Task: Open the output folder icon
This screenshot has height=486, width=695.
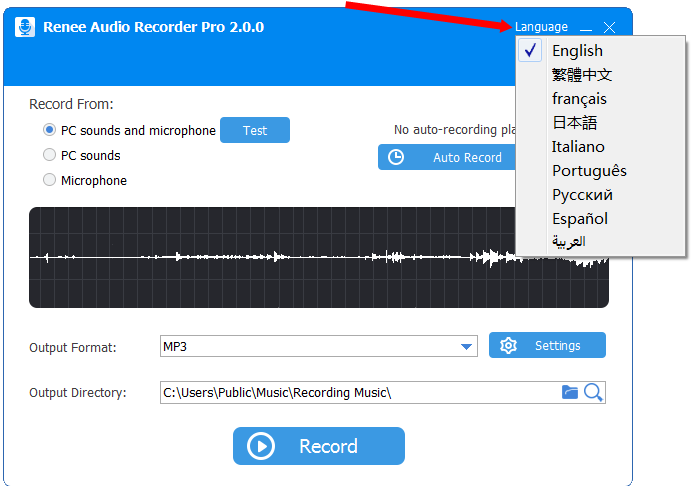Action: tap(570, 392)
